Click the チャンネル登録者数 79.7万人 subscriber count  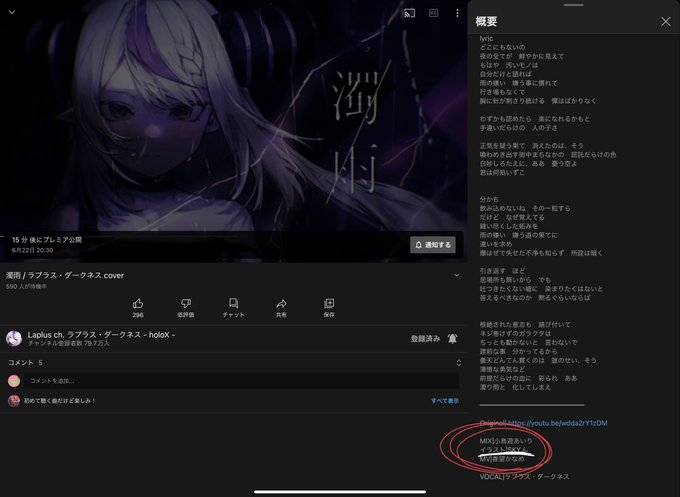click(x=69, y=343)
